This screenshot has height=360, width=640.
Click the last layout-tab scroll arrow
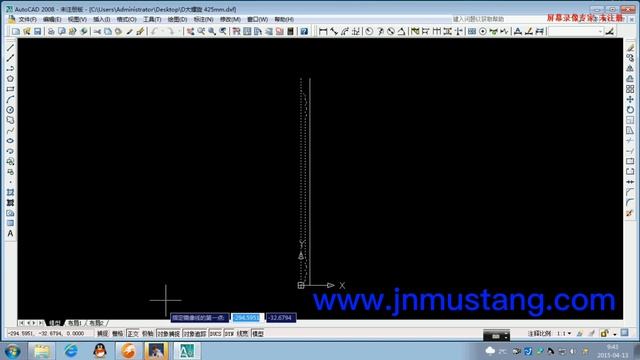point(40,323)
